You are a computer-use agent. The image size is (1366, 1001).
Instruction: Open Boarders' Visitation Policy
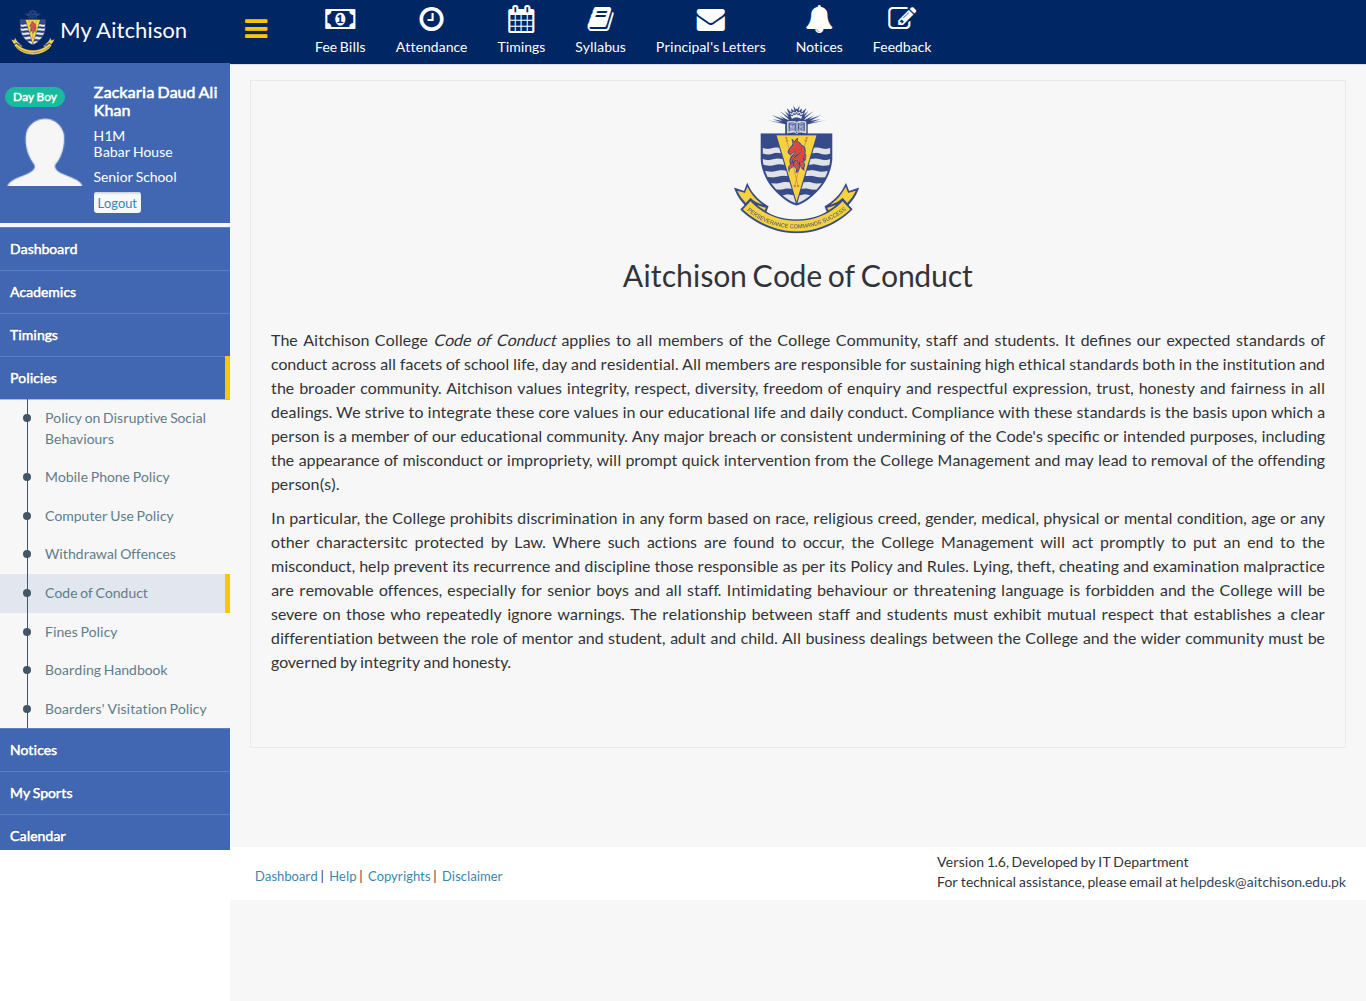[126, 709]
